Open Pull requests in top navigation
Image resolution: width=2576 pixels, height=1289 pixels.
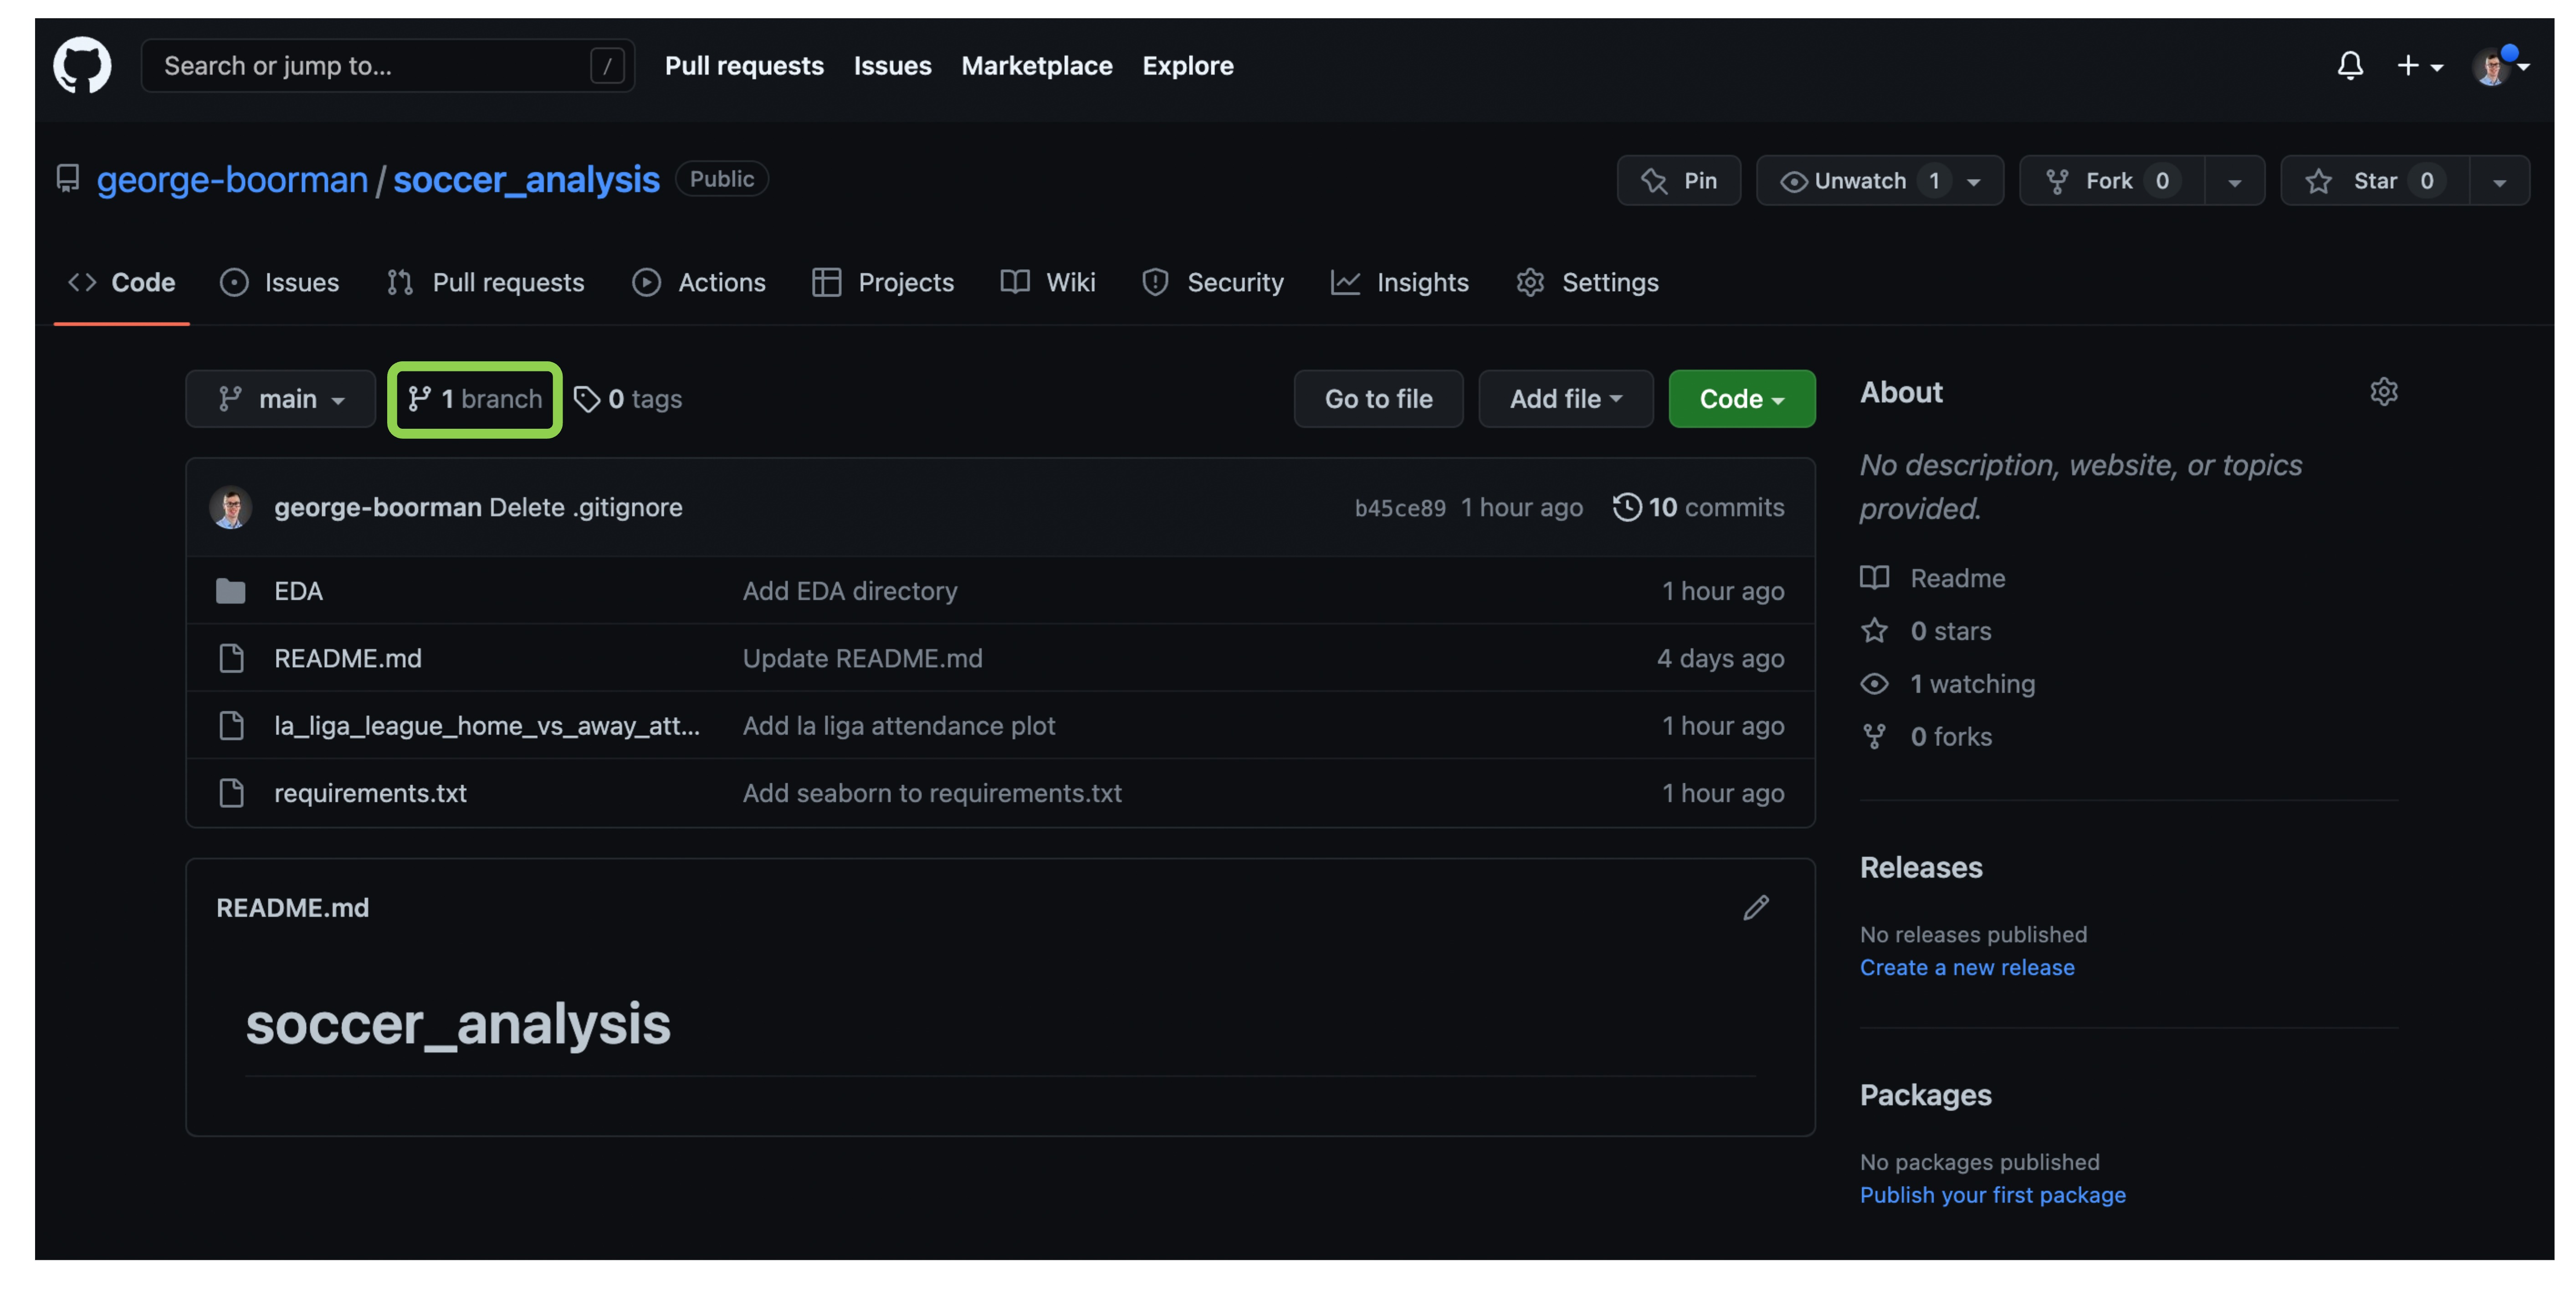coord(744,66)
